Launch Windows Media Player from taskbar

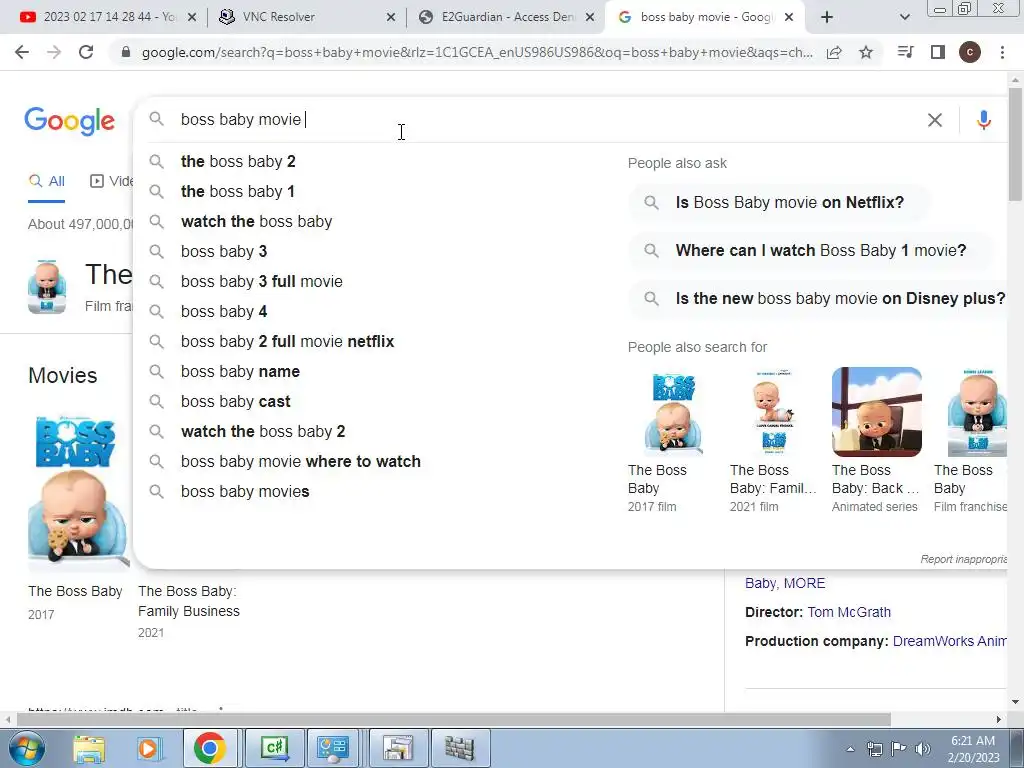point(149,748)
